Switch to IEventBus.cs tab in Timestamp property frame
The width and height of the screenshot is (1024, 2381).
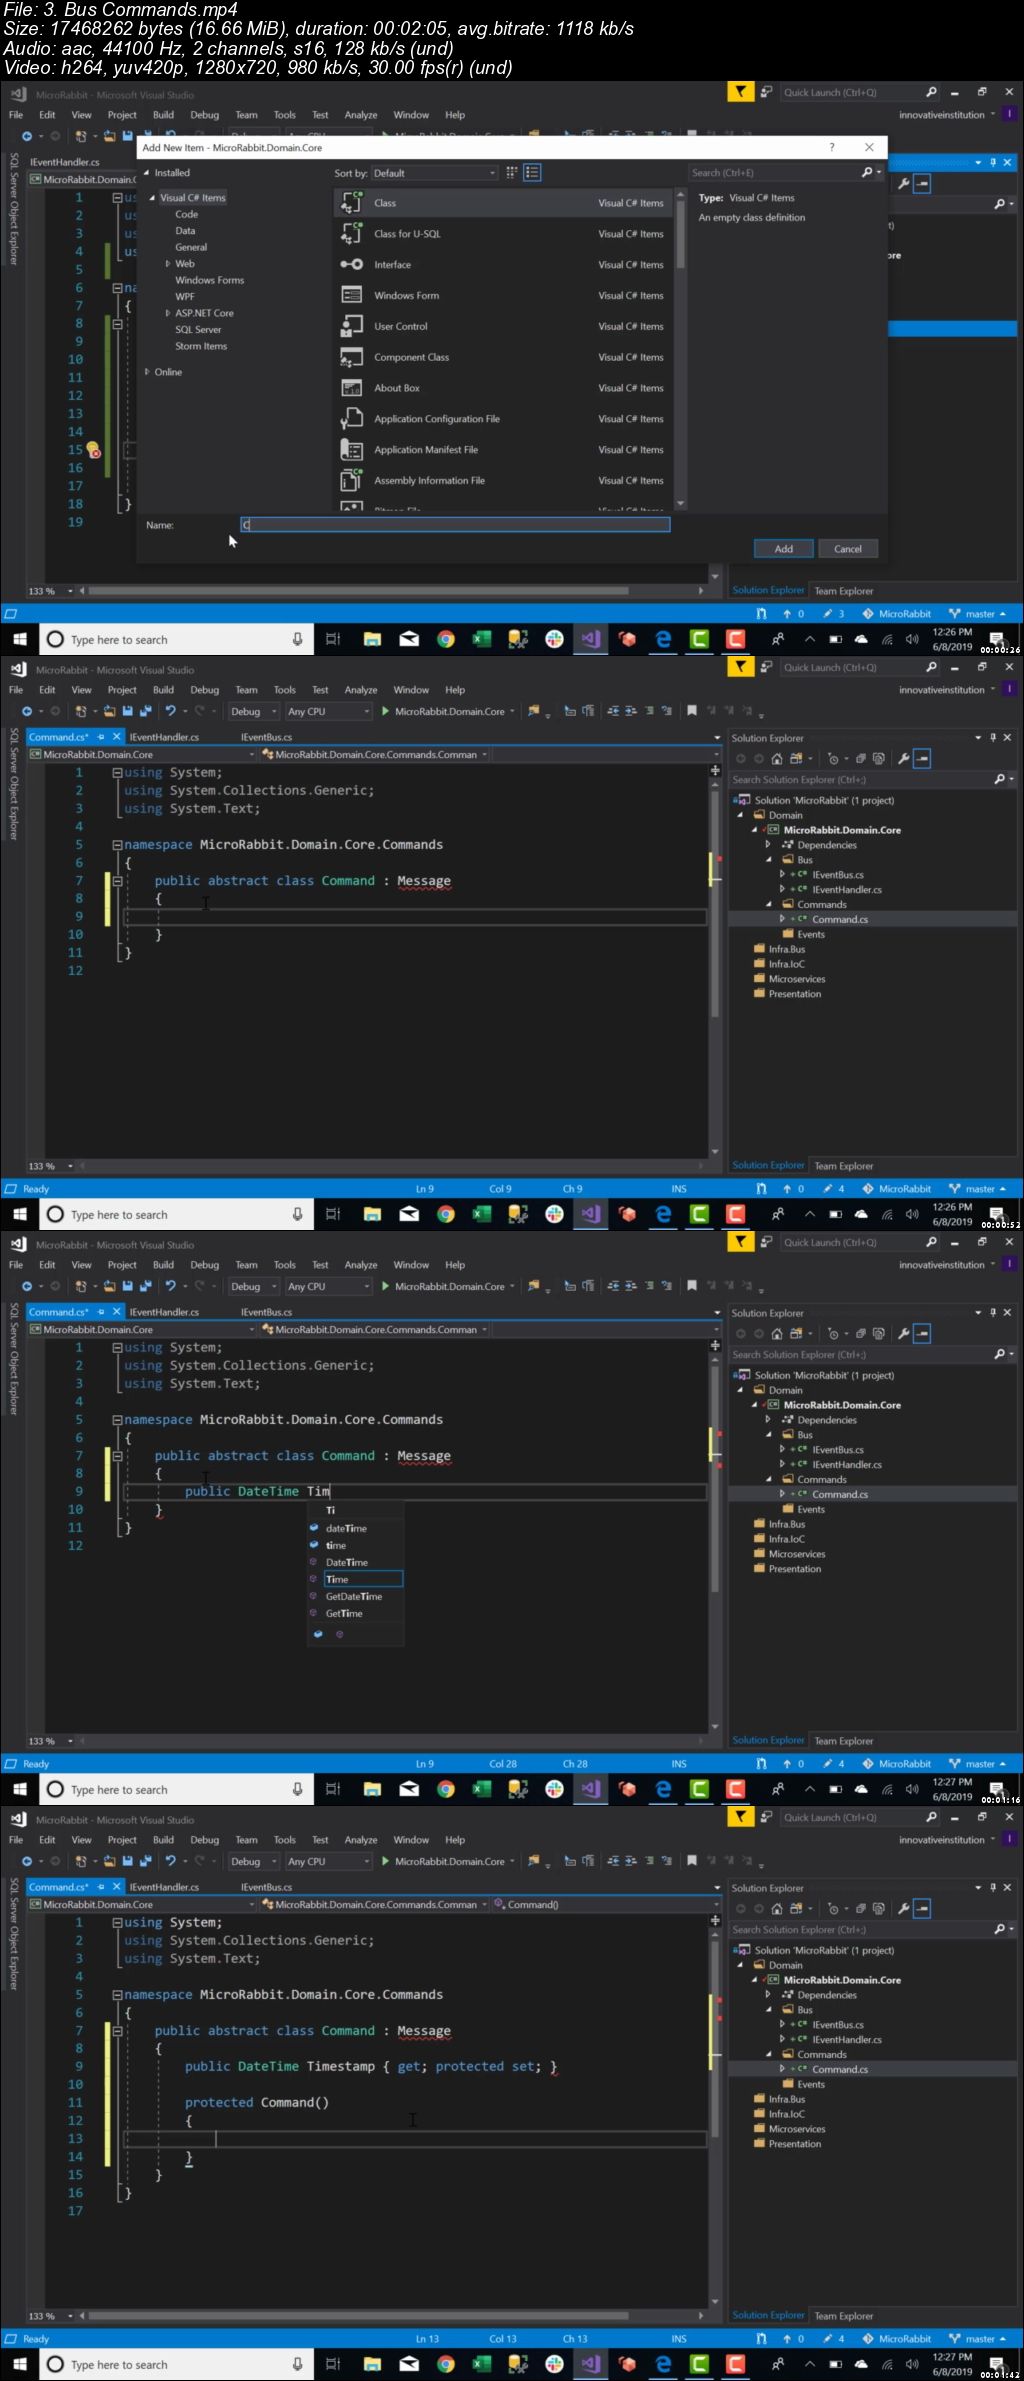(x=266, y=1887)
